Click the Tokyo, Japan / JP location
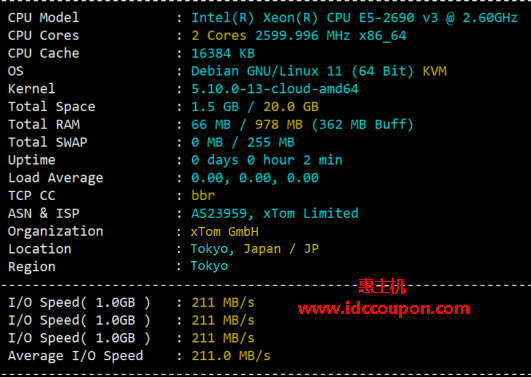 tap(254, 249)
